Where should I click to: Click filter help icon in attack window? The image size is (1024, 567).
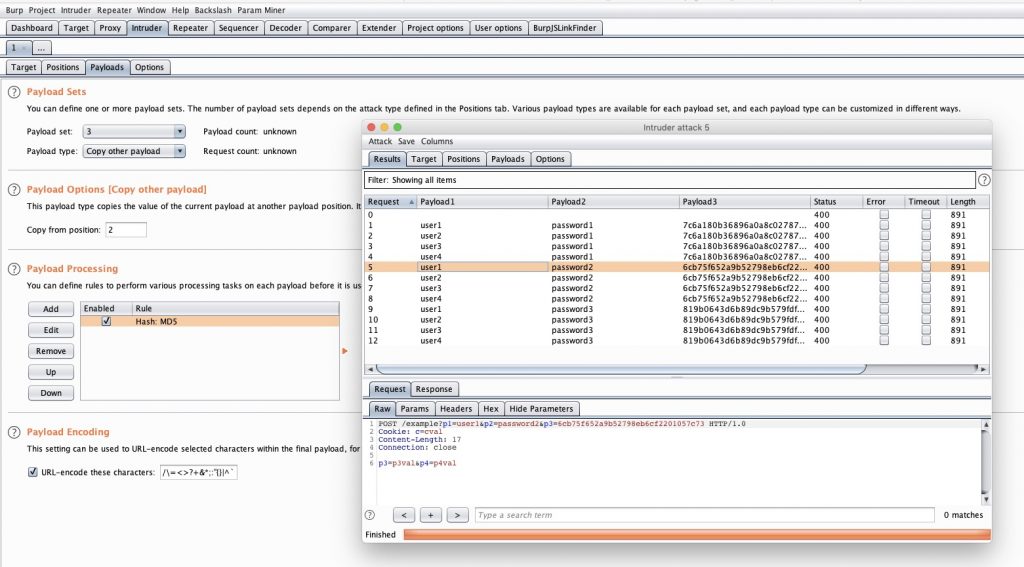(984, 180)
